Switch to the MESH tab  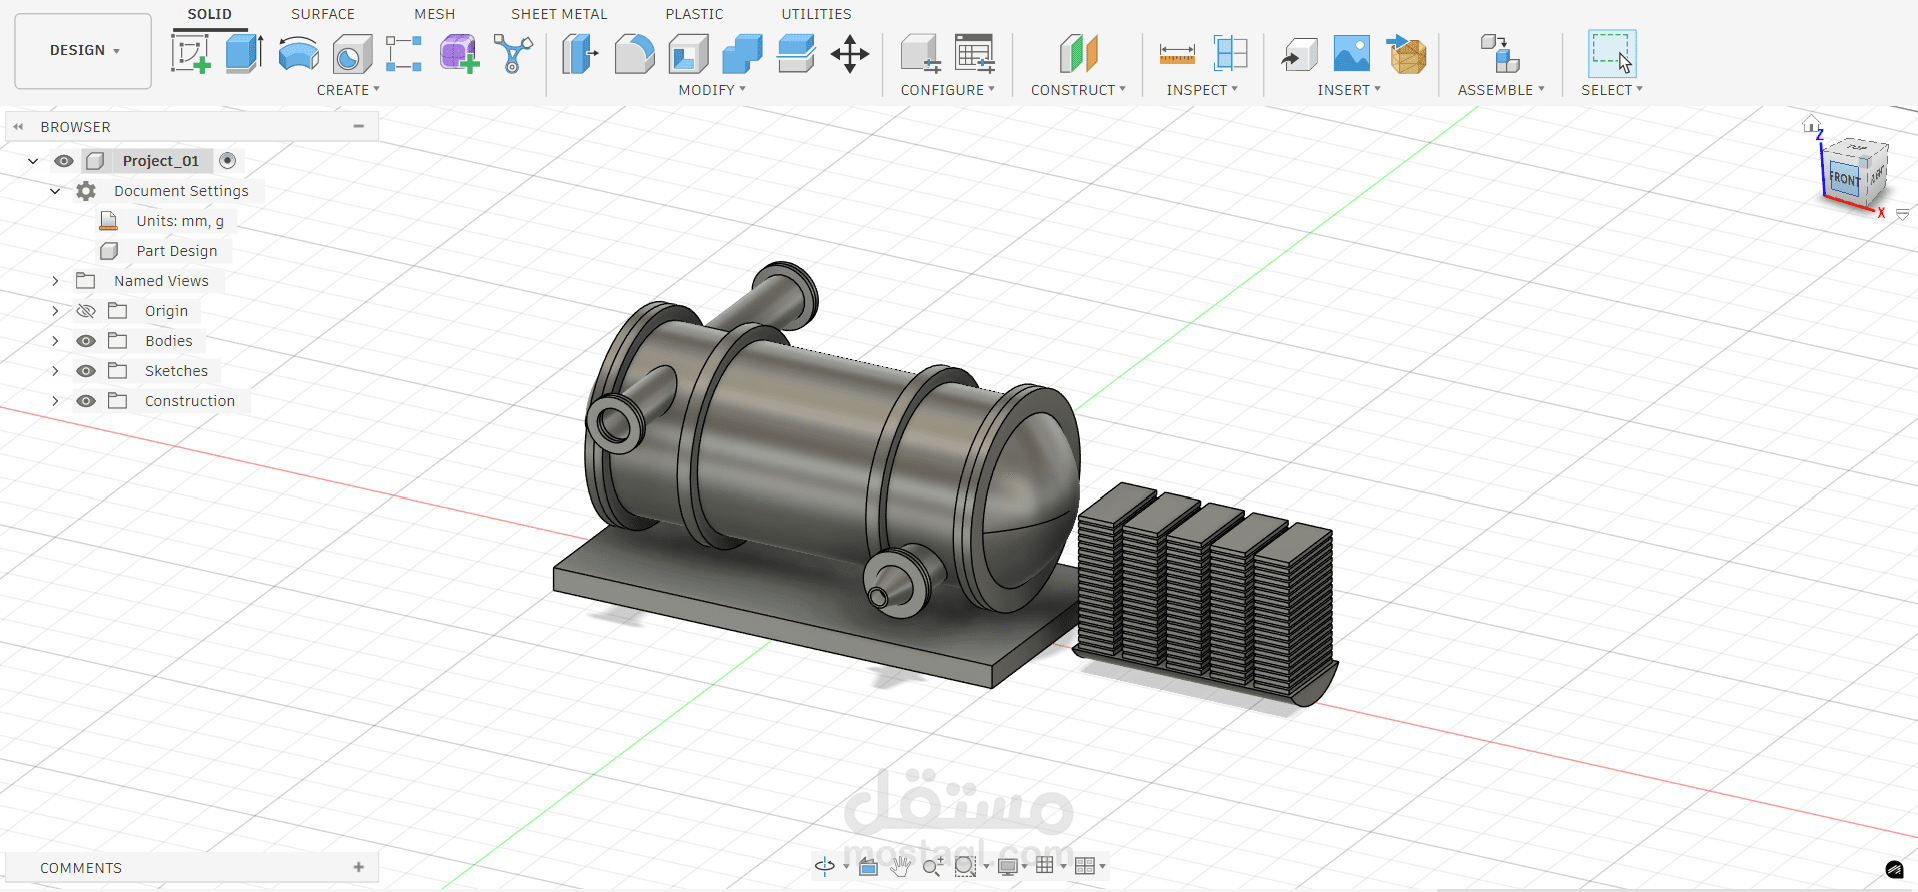point(435,14)
